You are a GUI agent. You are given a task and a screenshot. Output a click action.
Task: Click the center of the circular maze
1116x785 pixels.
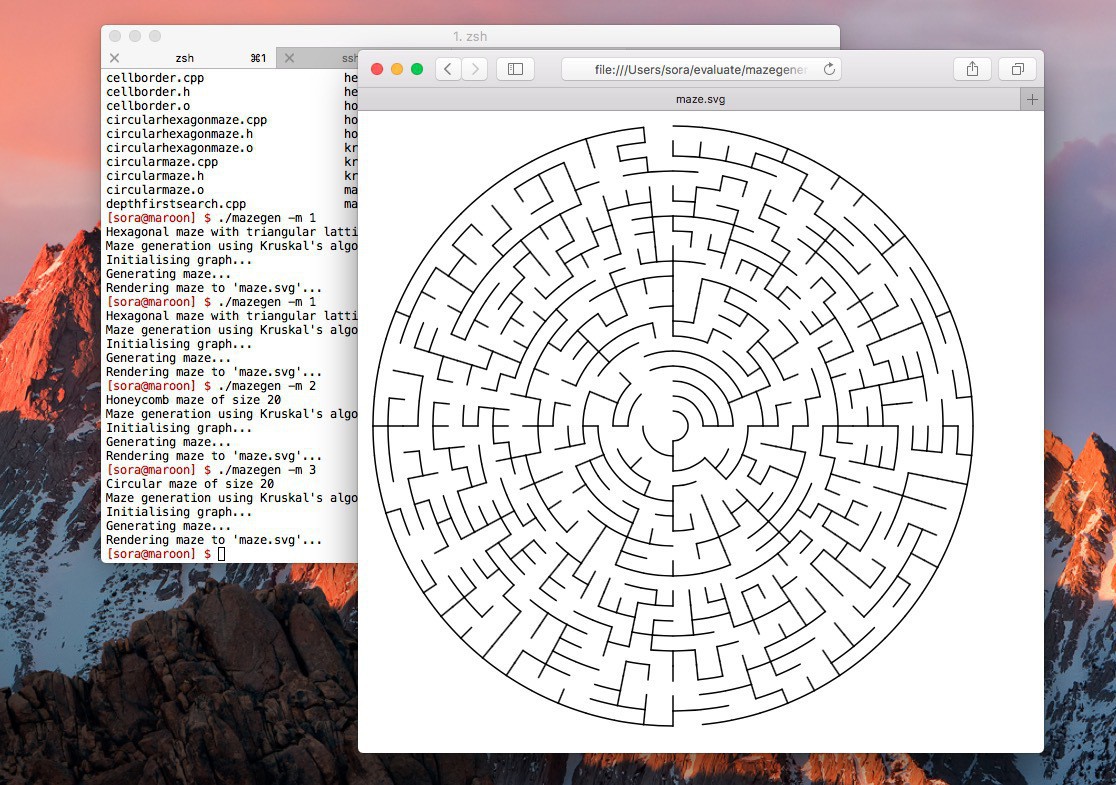pyautogui.click(x=672, y=426)
